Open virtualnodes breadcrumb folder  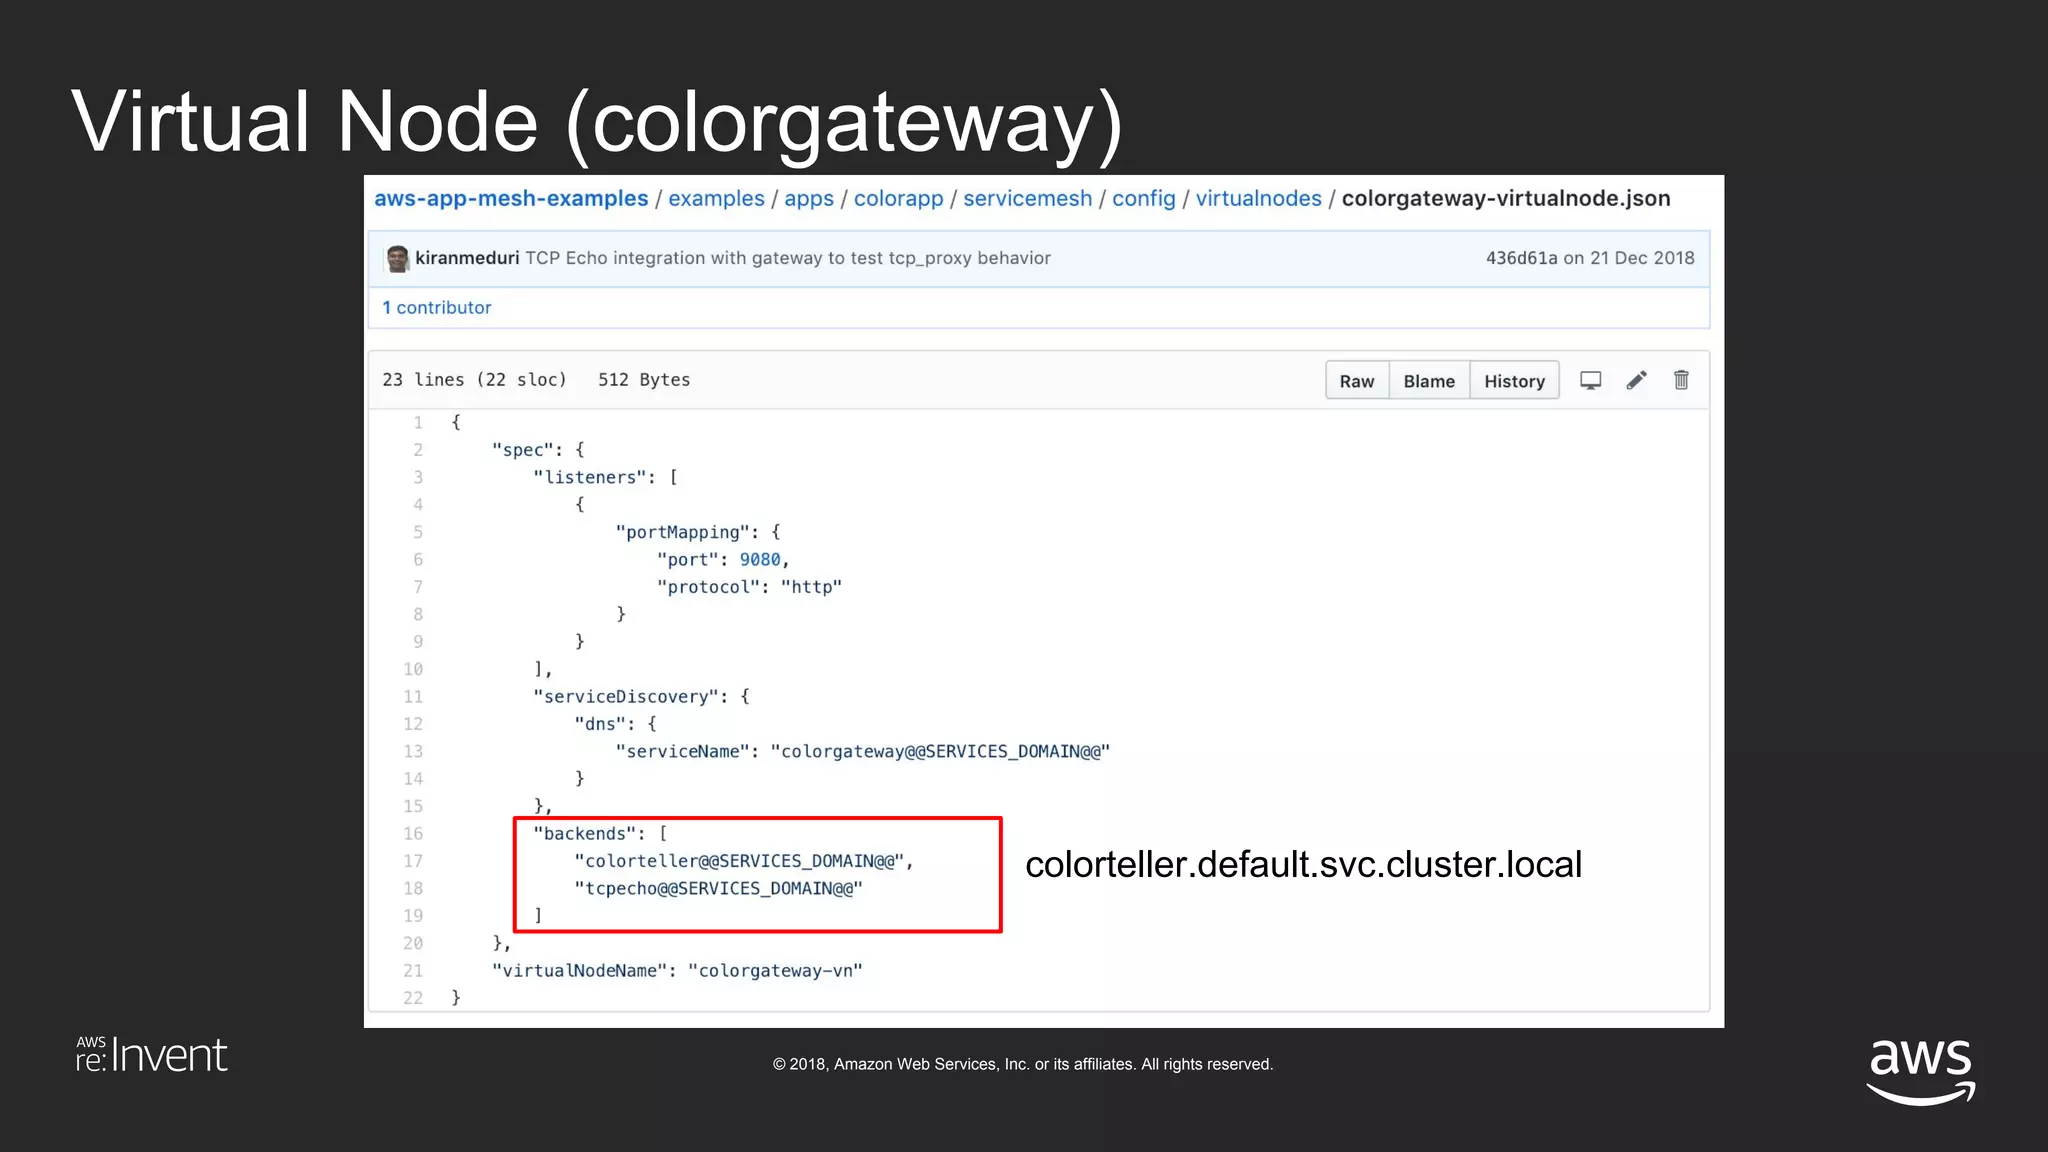pyautogui.click(x=1258, y=198)
